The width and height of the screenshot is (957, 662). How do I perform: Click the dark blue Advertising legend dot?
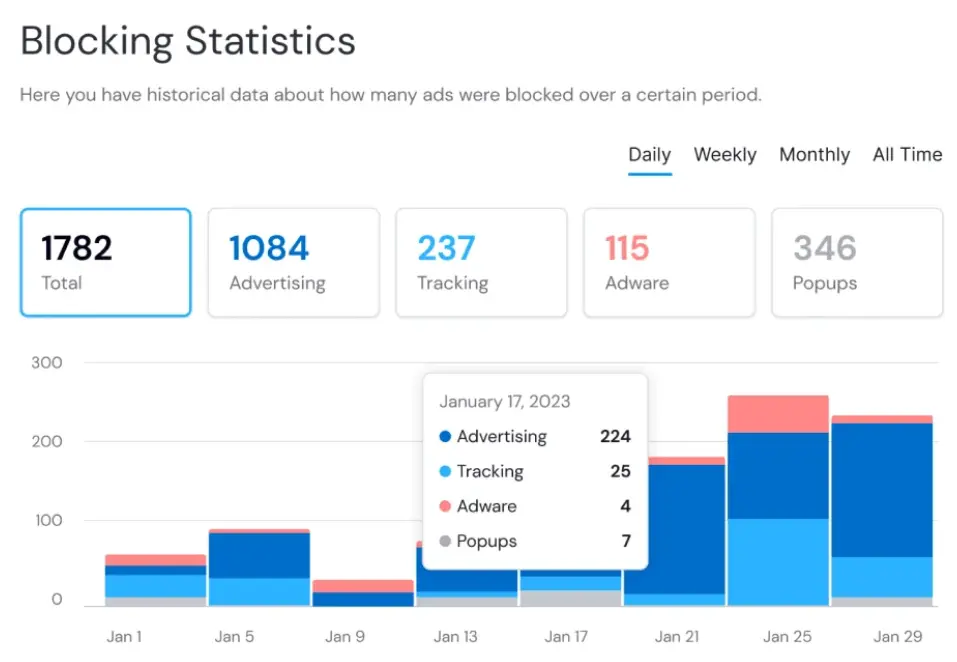[445, 437]
